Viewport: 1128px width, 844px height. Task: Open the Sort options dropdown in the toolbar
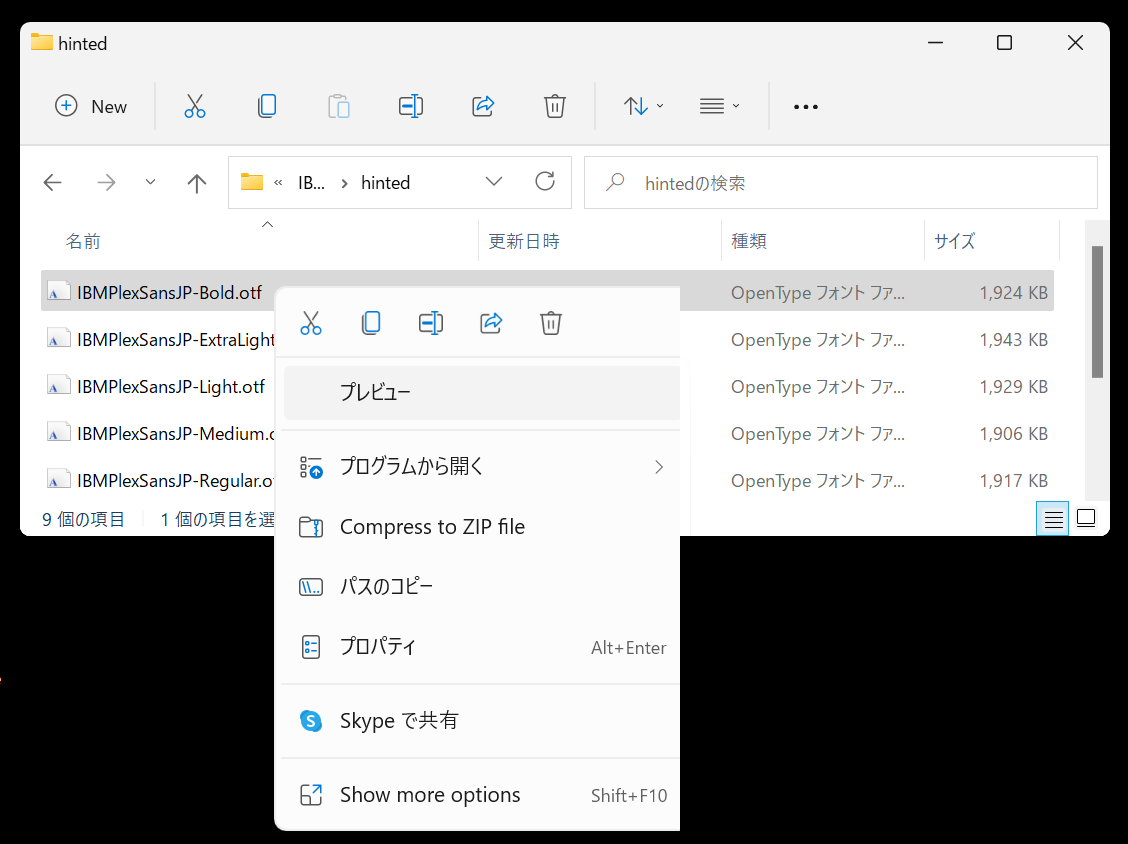[x=643, y=106]
